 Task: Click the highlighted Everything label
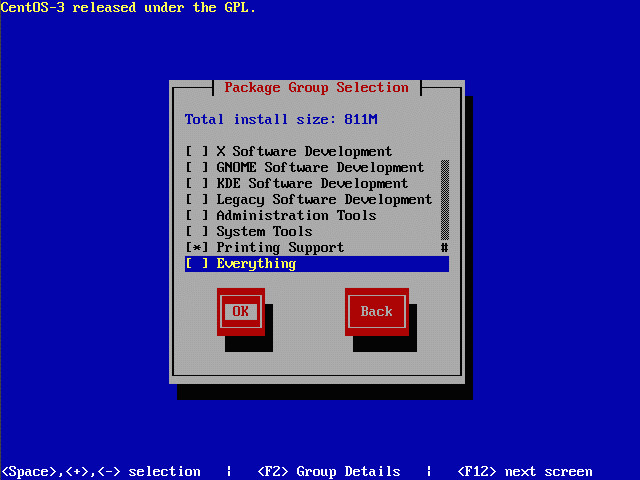click(256, 264)
